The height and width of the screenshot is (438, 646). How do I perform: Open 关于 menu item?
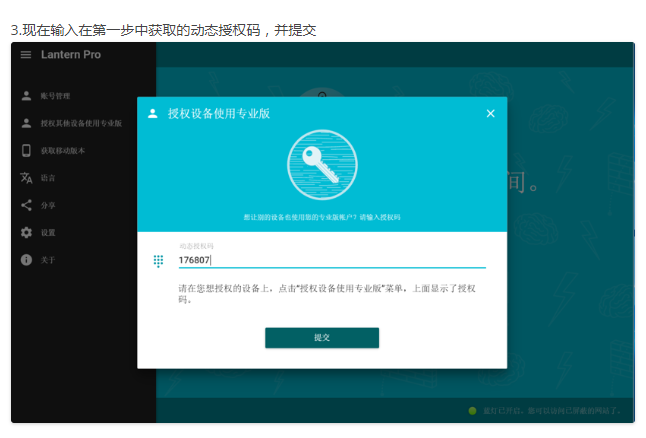(x=48, y=260)
